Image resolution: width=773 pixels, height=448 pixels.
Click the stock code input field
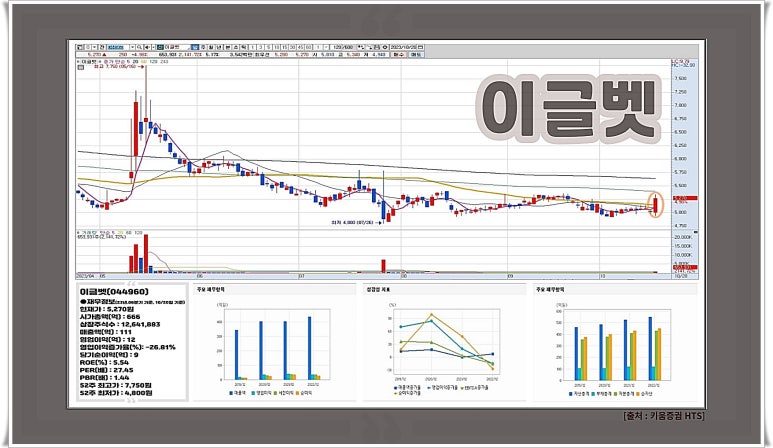118,47
